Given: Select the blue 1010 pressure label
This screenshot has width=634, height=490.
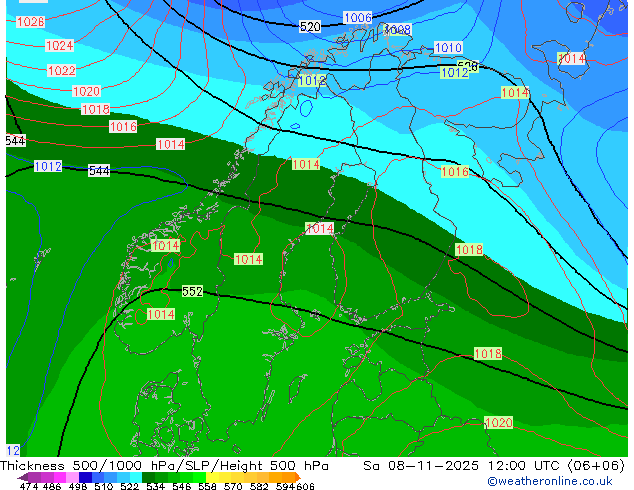Looking at the screenshot, I should click(x=448, y=47).
